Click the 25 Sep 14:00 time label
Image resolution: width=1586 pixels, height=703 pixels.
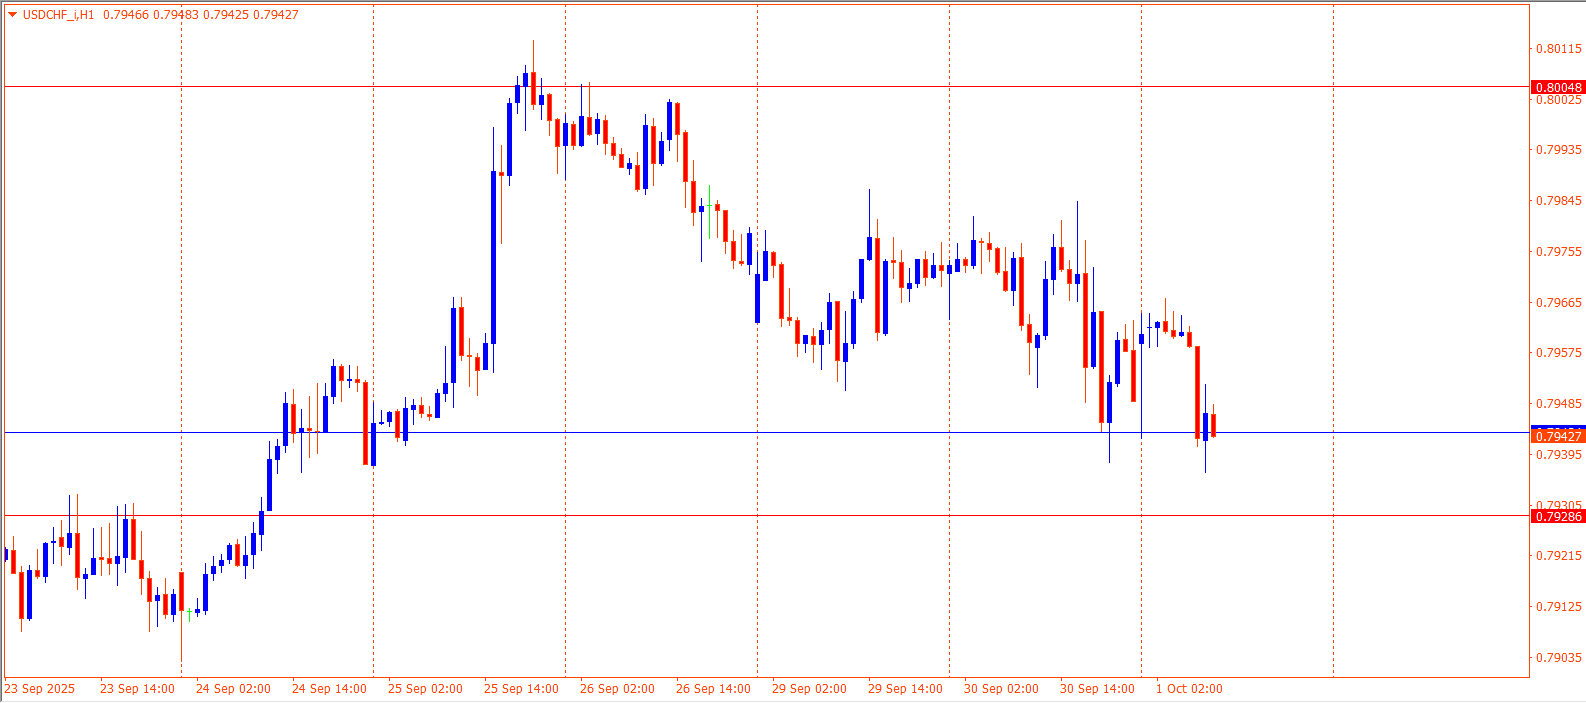coord(521,689)
